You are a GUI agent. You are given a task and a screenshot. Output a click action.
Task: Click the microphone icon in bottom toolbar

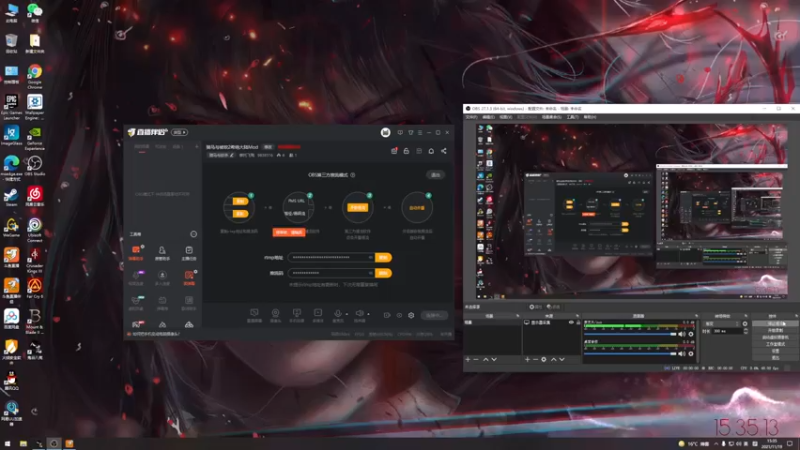click(337, 313)
